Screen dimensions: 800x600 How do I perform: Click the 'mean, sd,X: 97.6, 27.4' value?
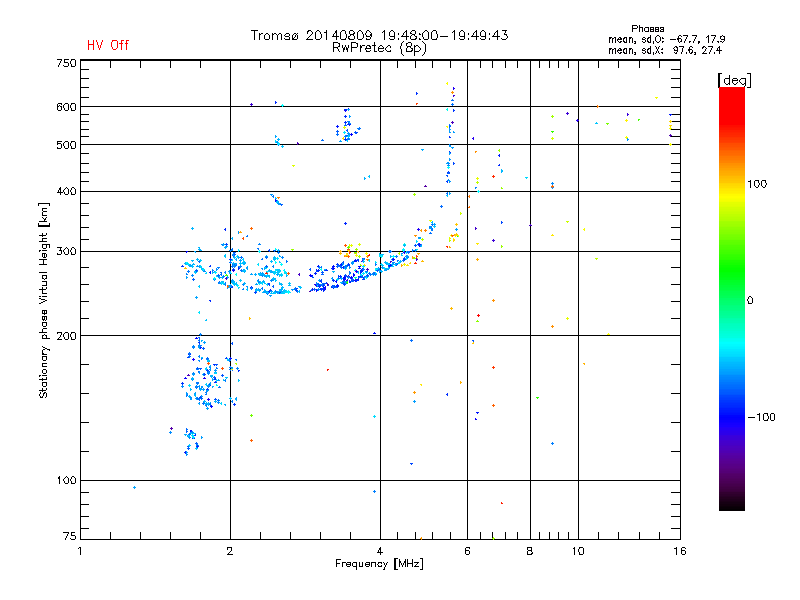(665, 50)
